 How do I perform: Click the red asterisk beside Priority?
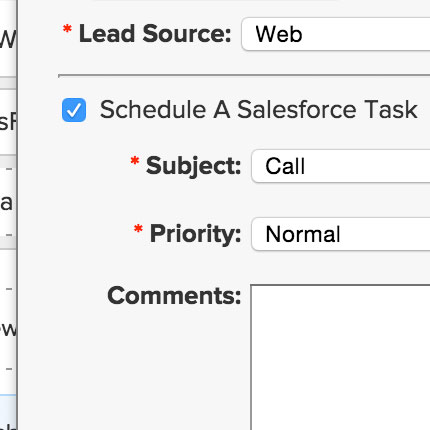pos(138,229)
